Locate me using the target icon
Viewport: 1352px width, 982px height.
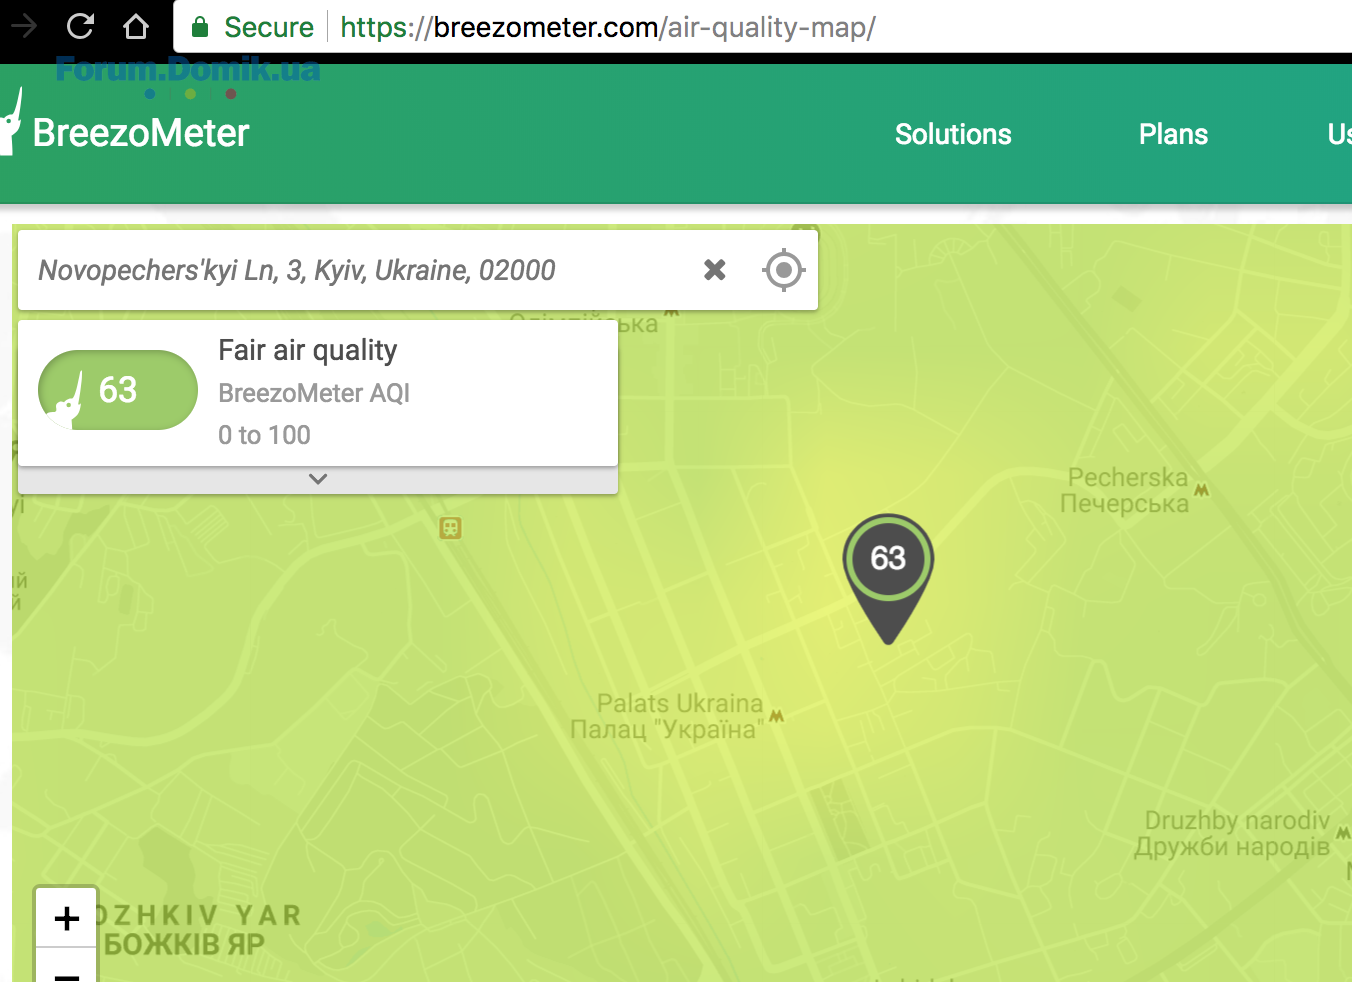point(784,270)
